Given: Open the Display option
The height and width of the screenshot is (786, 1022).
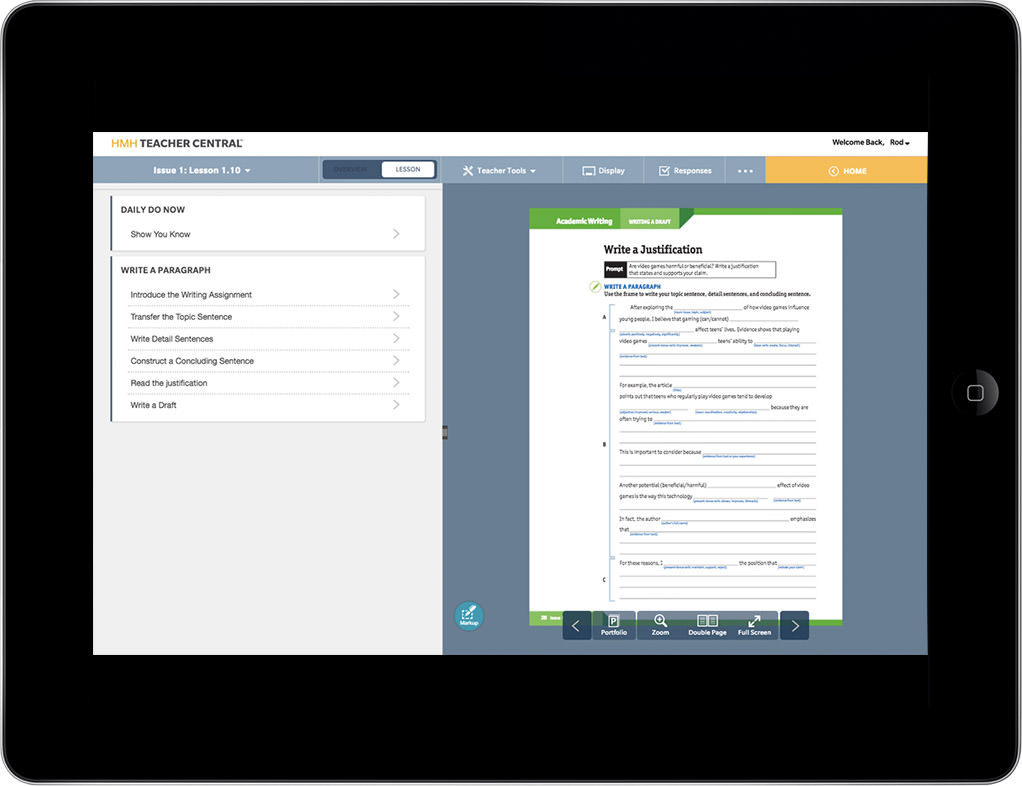Looking at the screenshot, I should click(603, 171).
